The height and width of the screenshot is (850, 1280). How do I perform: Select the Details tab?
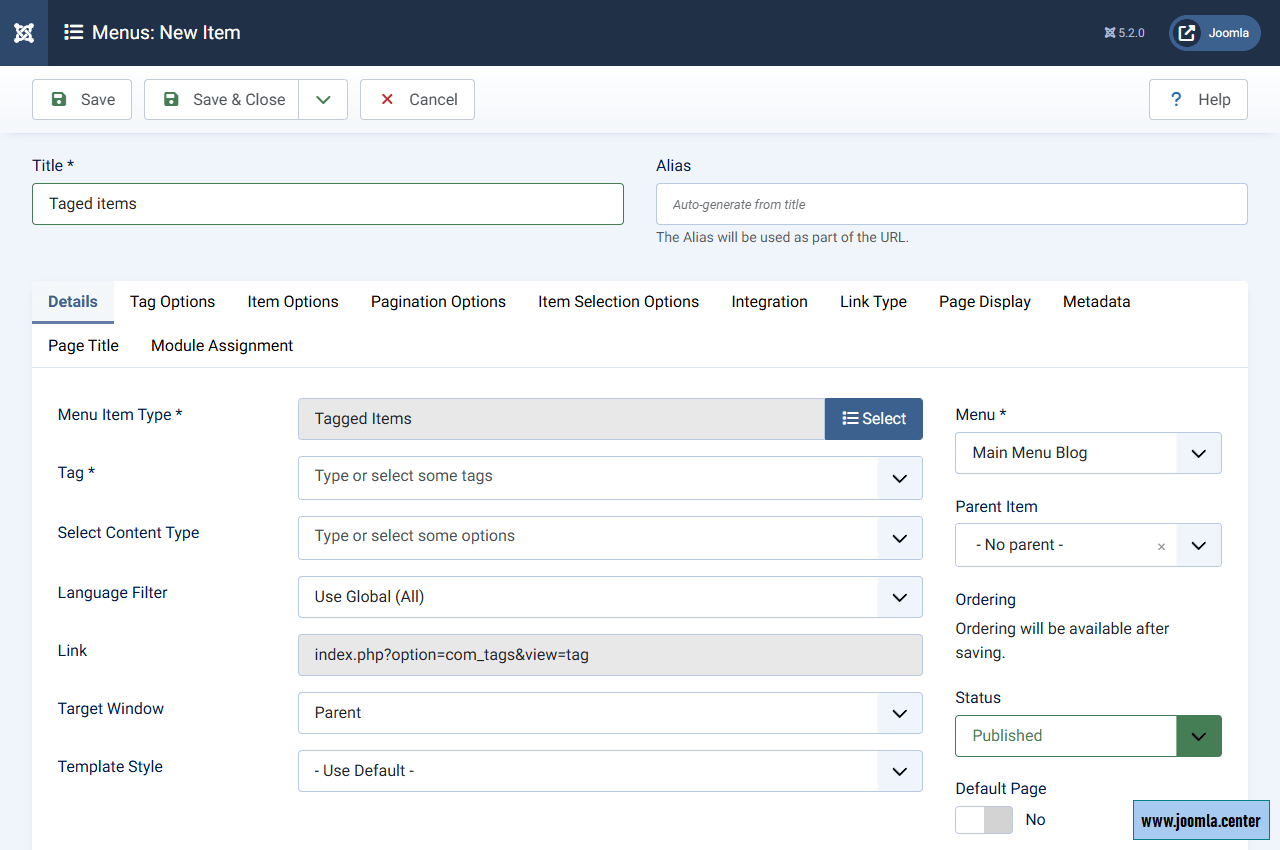73,302
